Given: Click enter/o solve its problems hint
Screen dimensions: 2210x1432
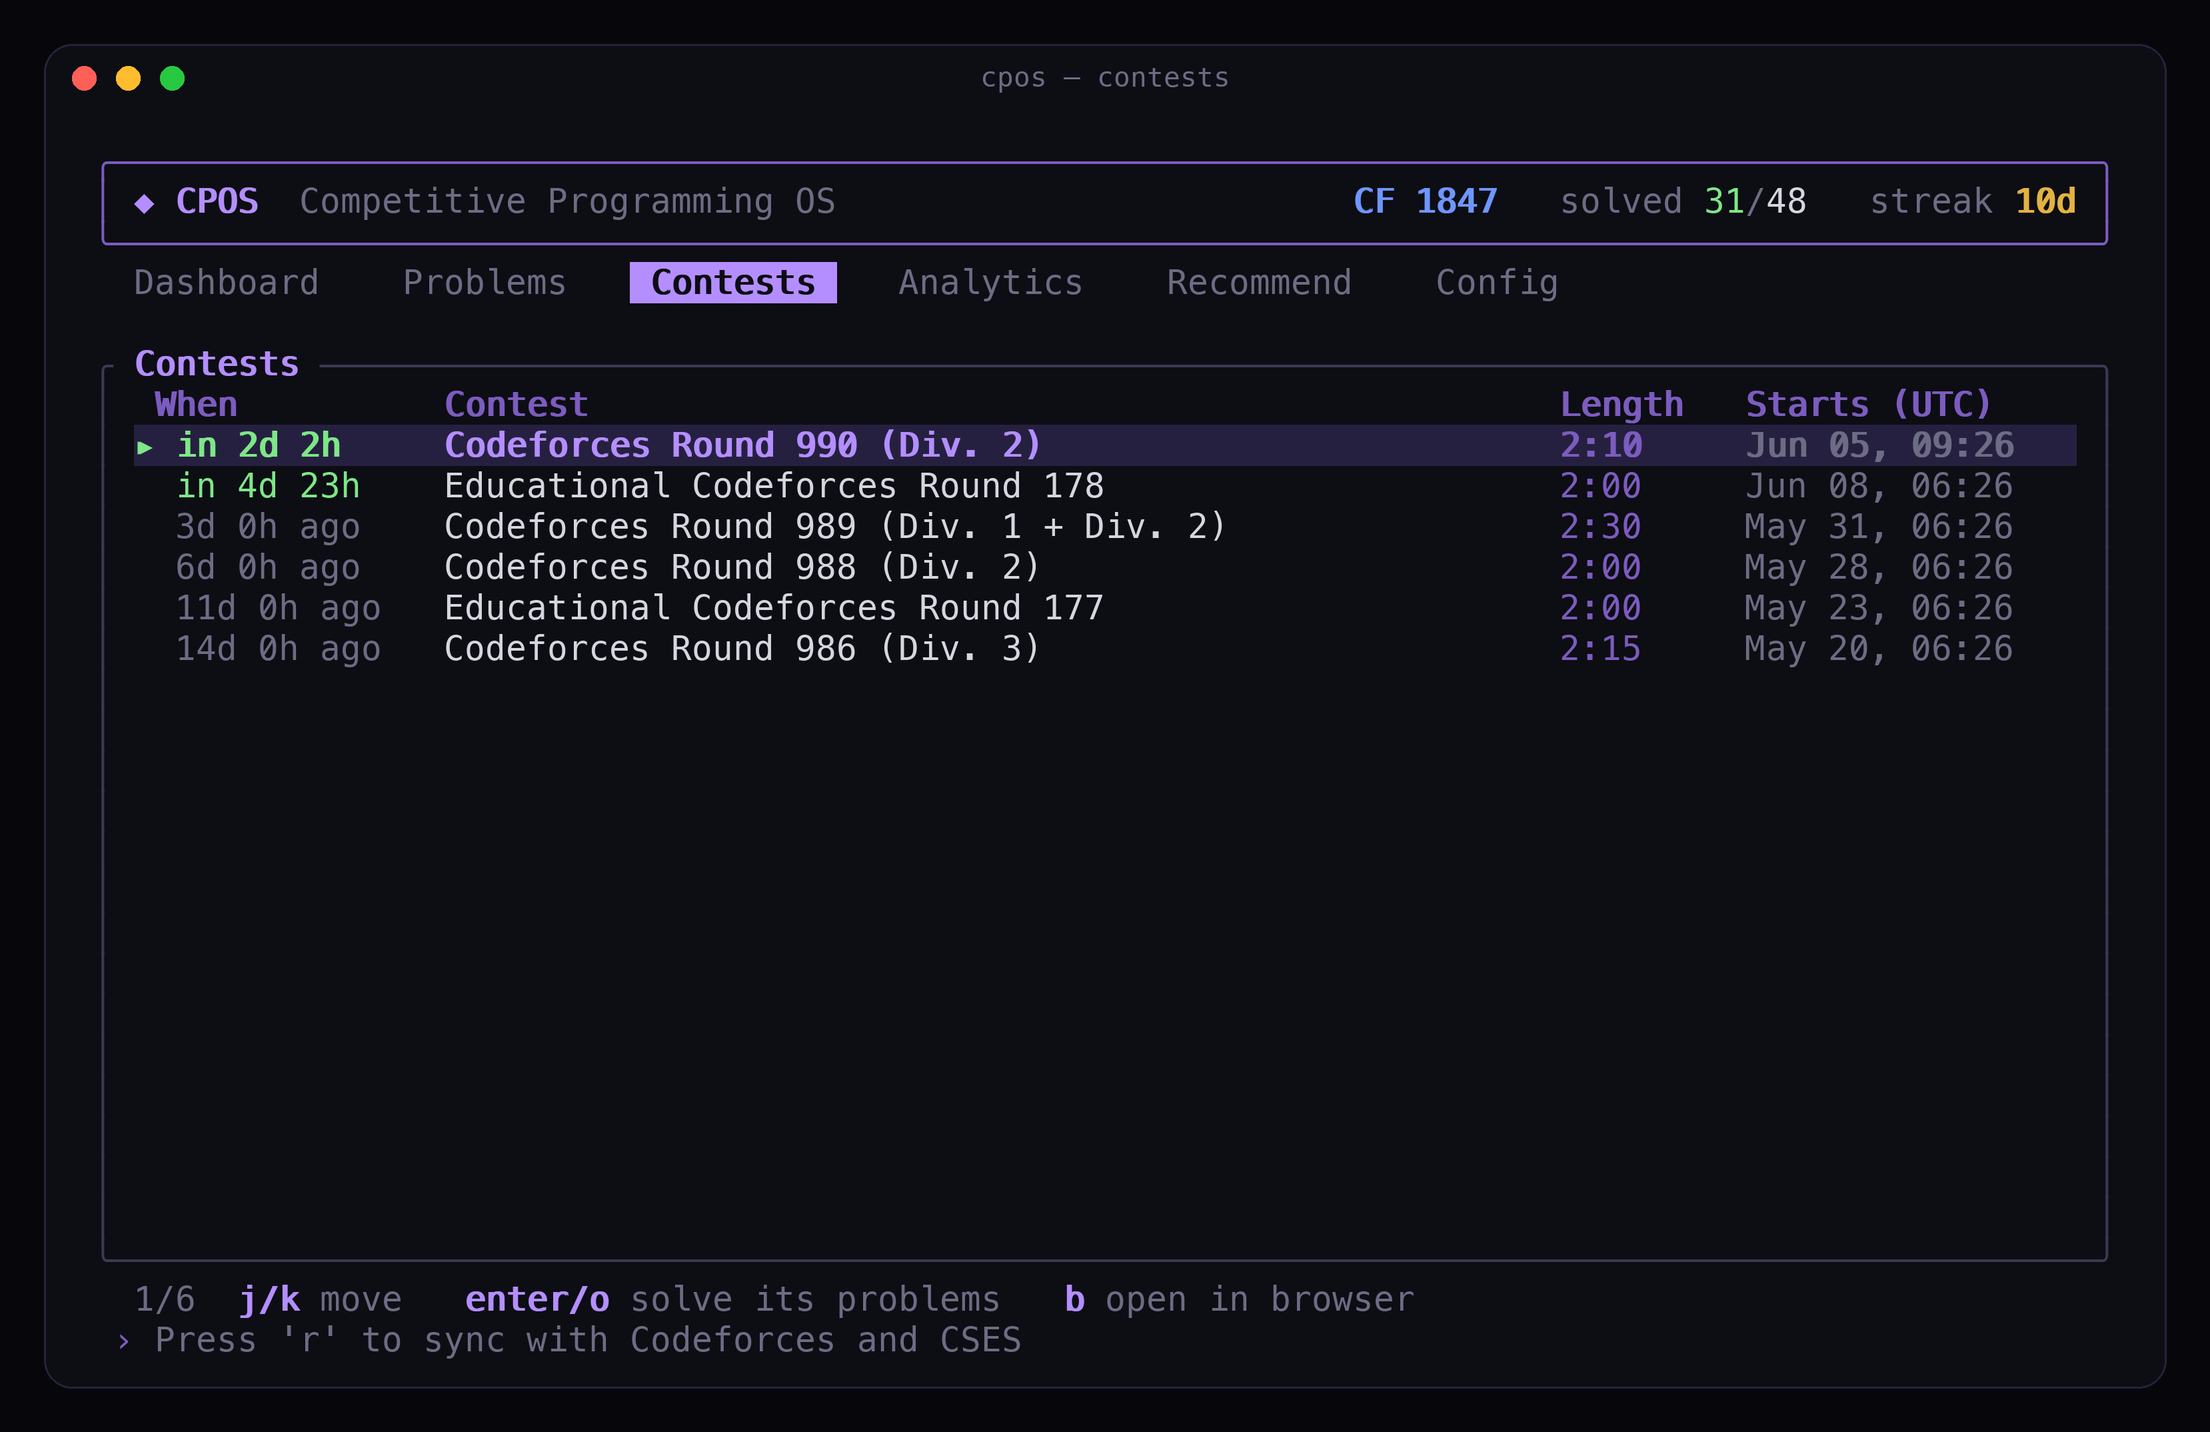Looking at the screenshot, I should (x=732, y=1300).
